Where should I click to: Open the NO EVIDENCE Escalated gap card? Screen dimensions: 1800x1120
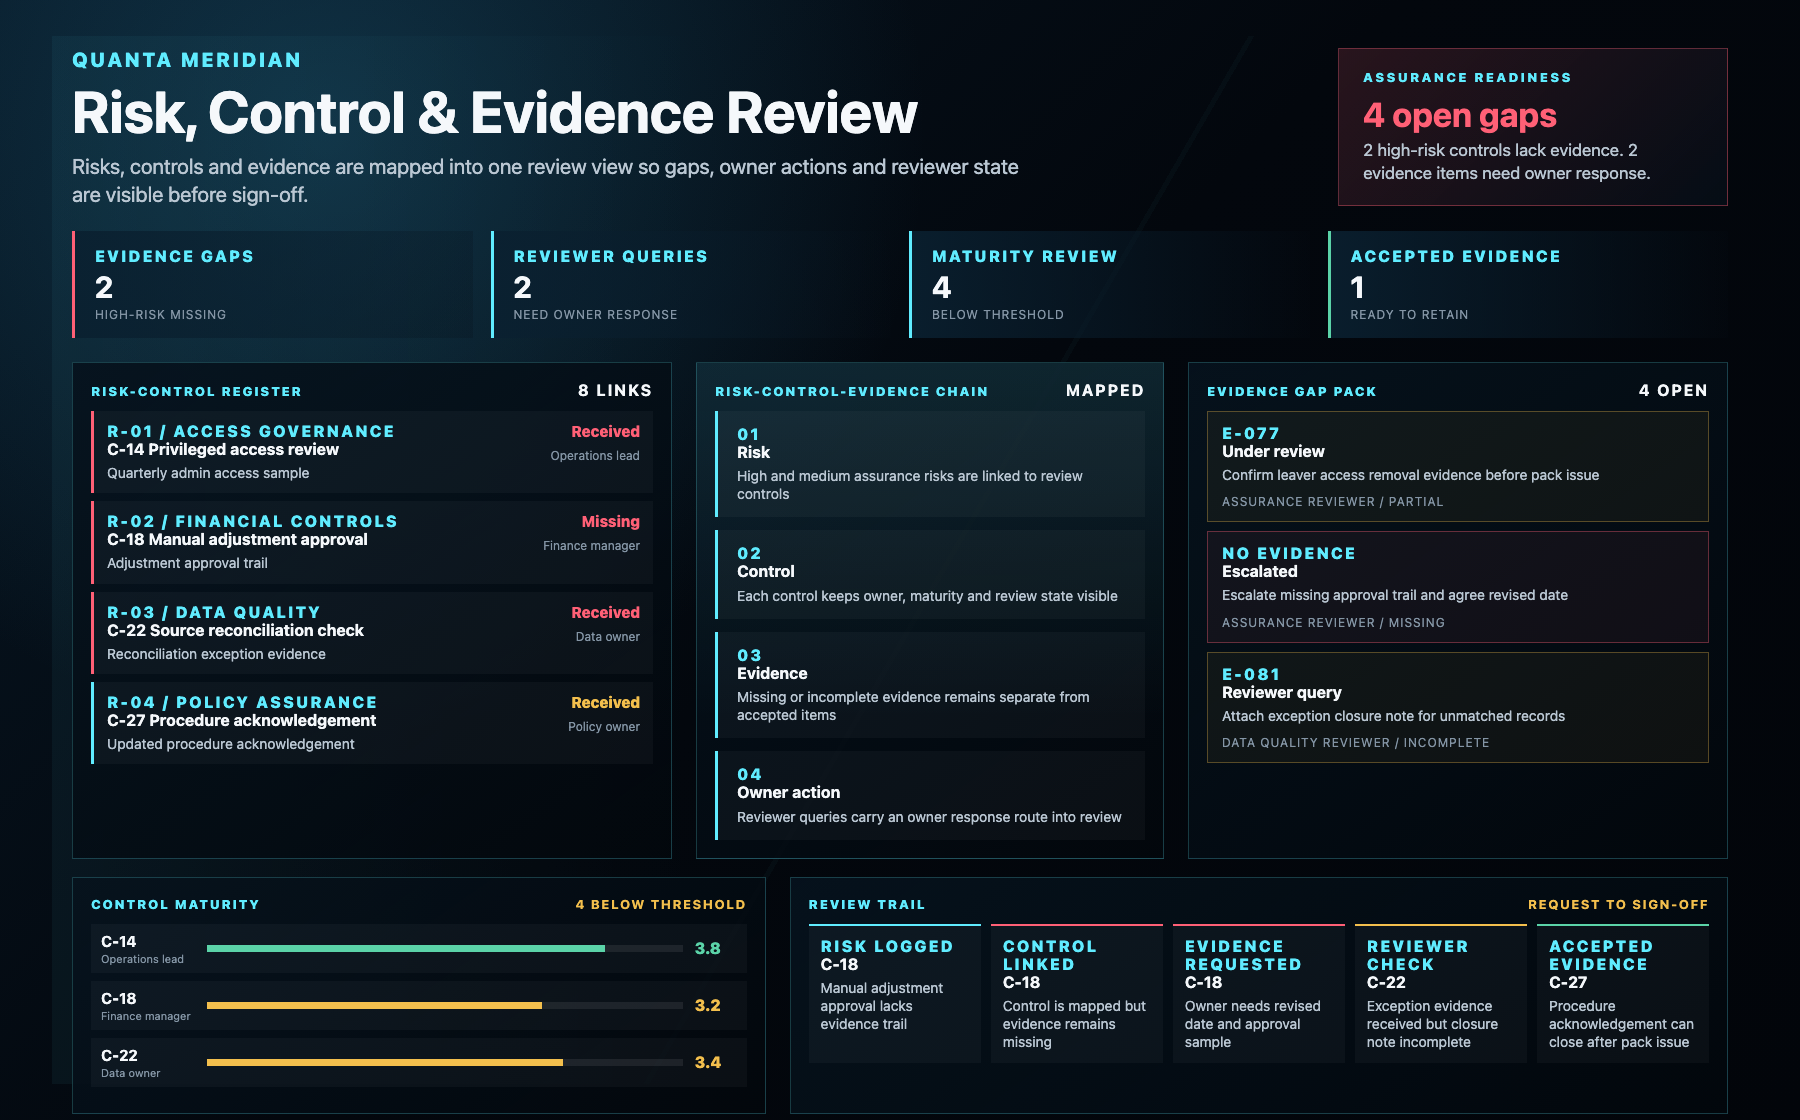pyautogui.click(x=1458, y=587)
